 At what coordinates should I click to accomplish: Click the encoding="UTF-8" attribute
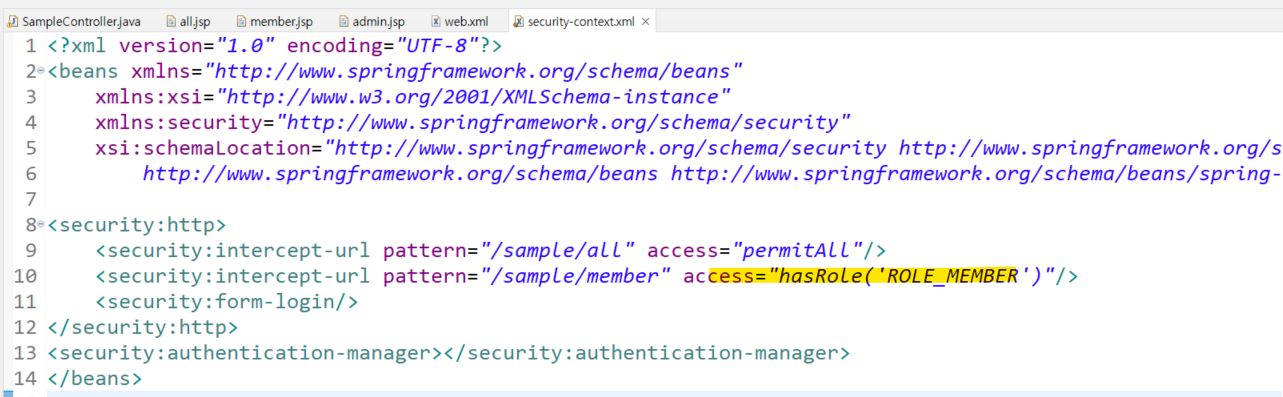coord(382,46)
